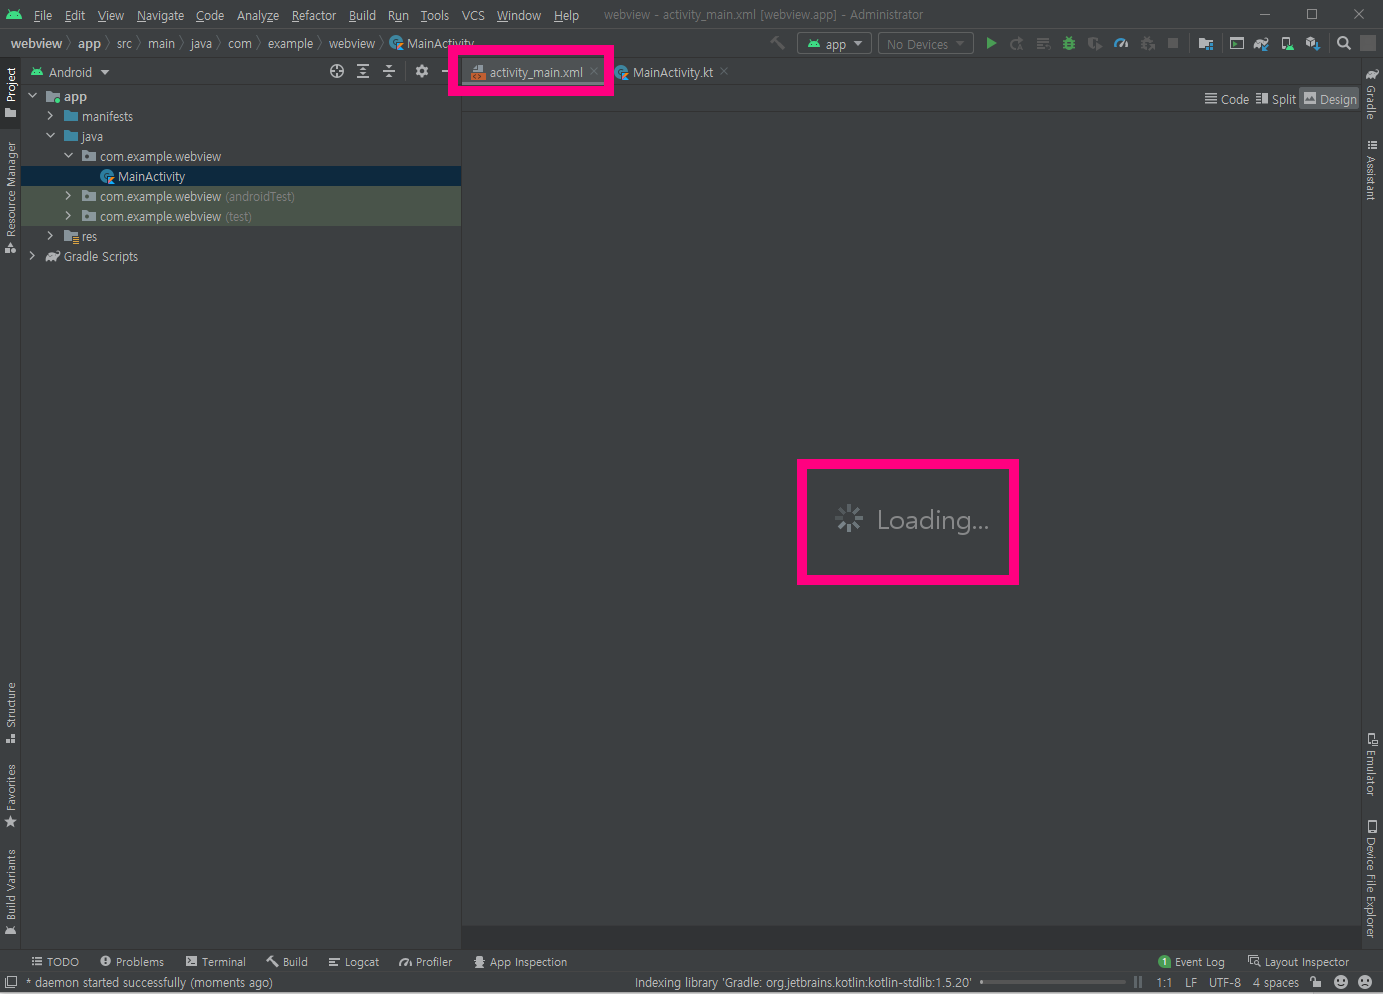This screenshot has height=994, width=1383.
Task: Expand the manifests folder
Action: point(51,116)
